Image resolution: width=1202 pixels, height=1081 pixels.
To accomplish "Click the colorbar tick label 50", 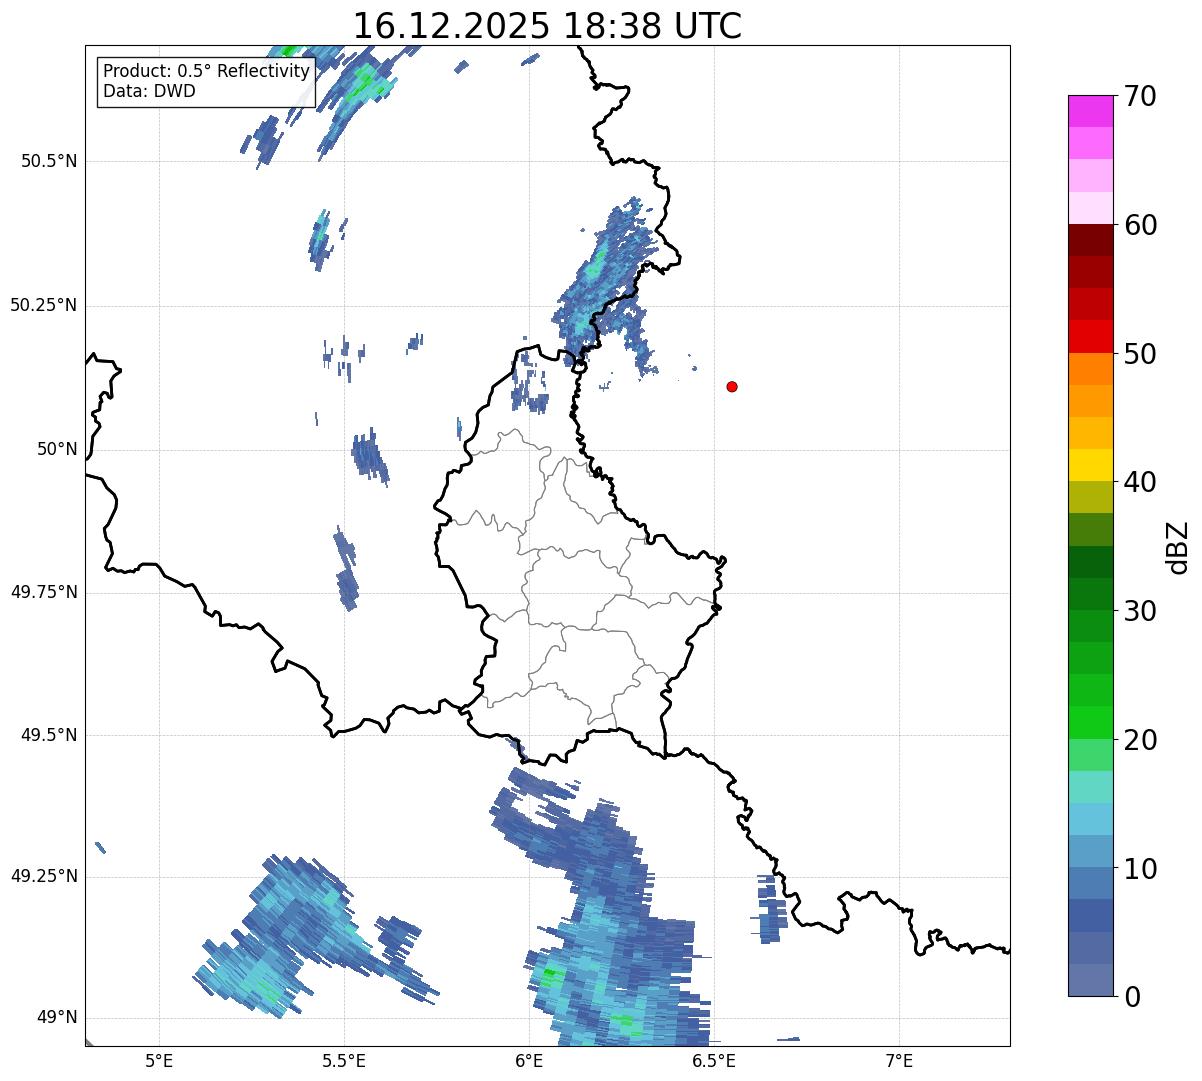I will pyautogui.click(x=1140, y=354).
